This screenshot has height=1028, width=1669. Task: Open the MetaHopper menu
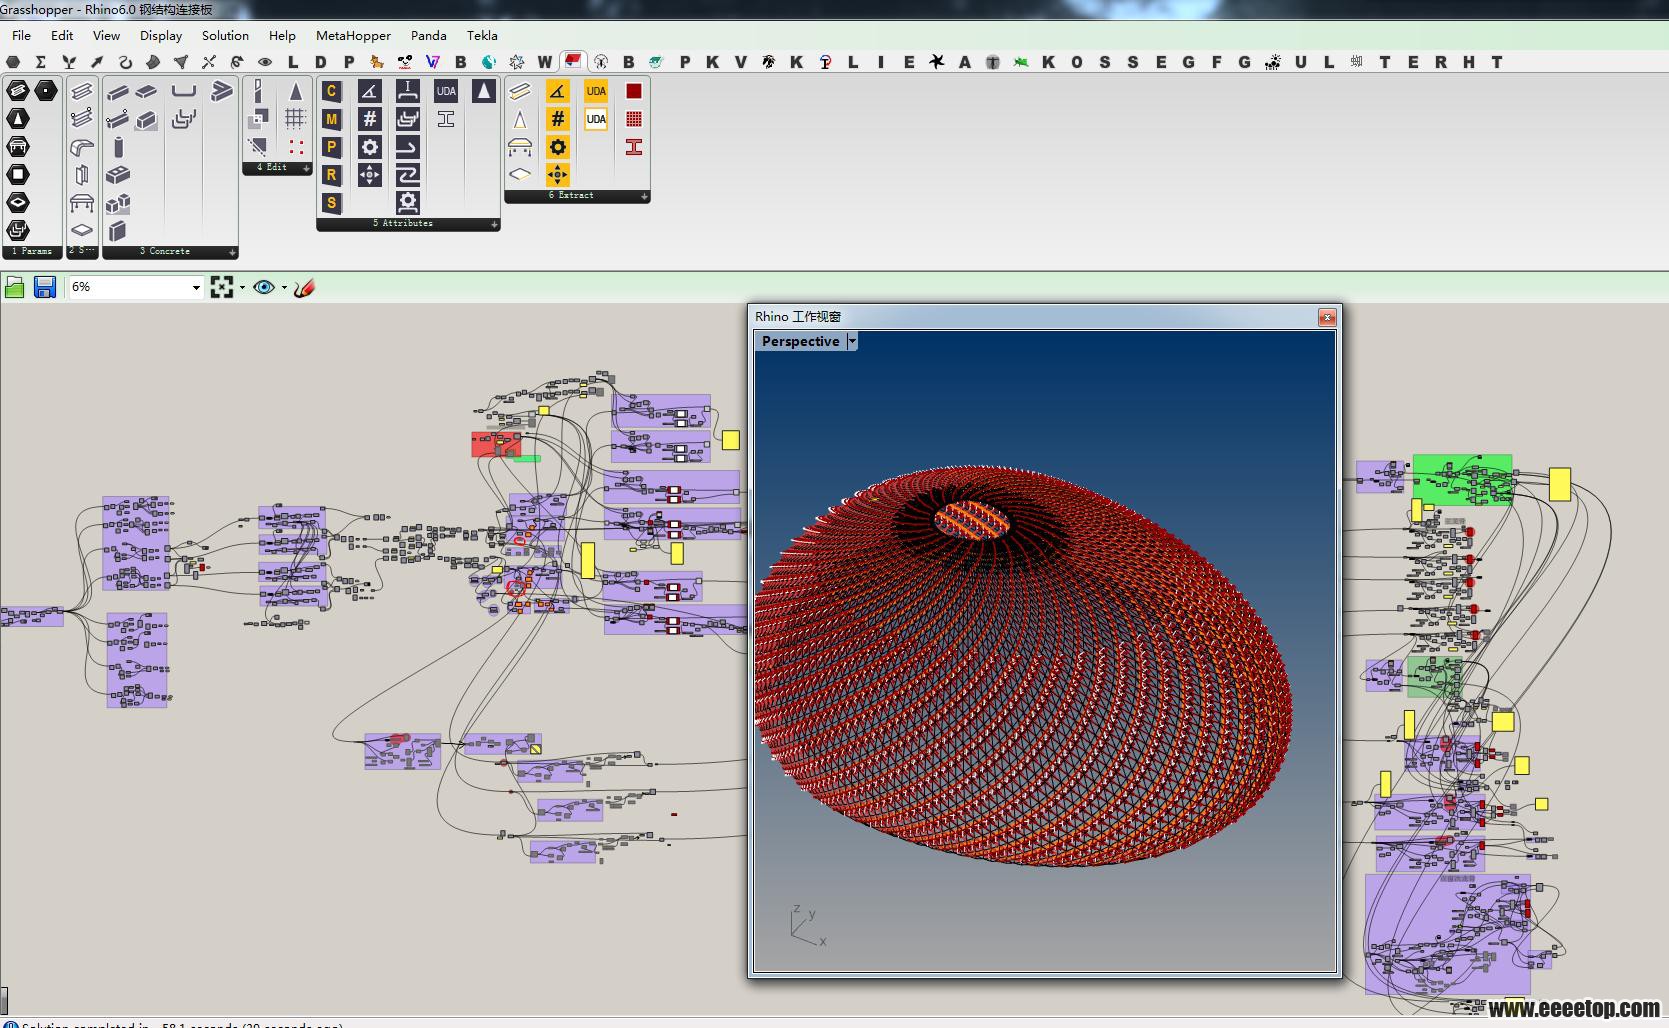coord(353,35)
